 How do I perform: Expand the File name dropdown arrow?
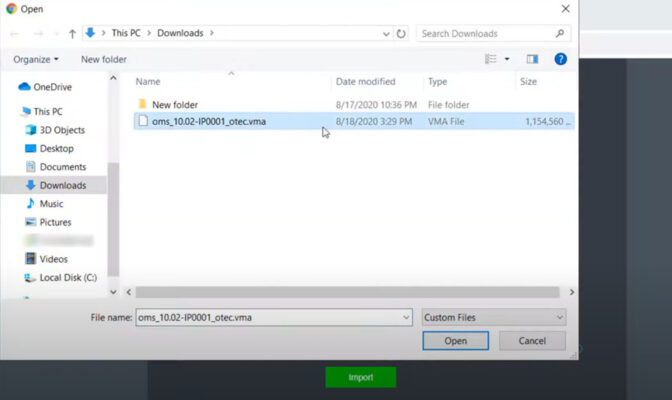pos(406,317)
